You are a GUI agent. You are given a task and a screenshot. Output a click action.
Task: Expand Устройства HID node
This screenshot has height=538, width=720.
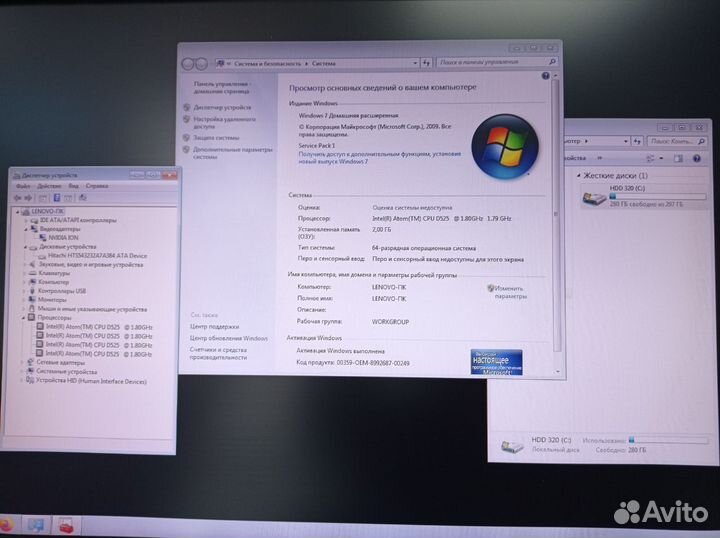22,381
